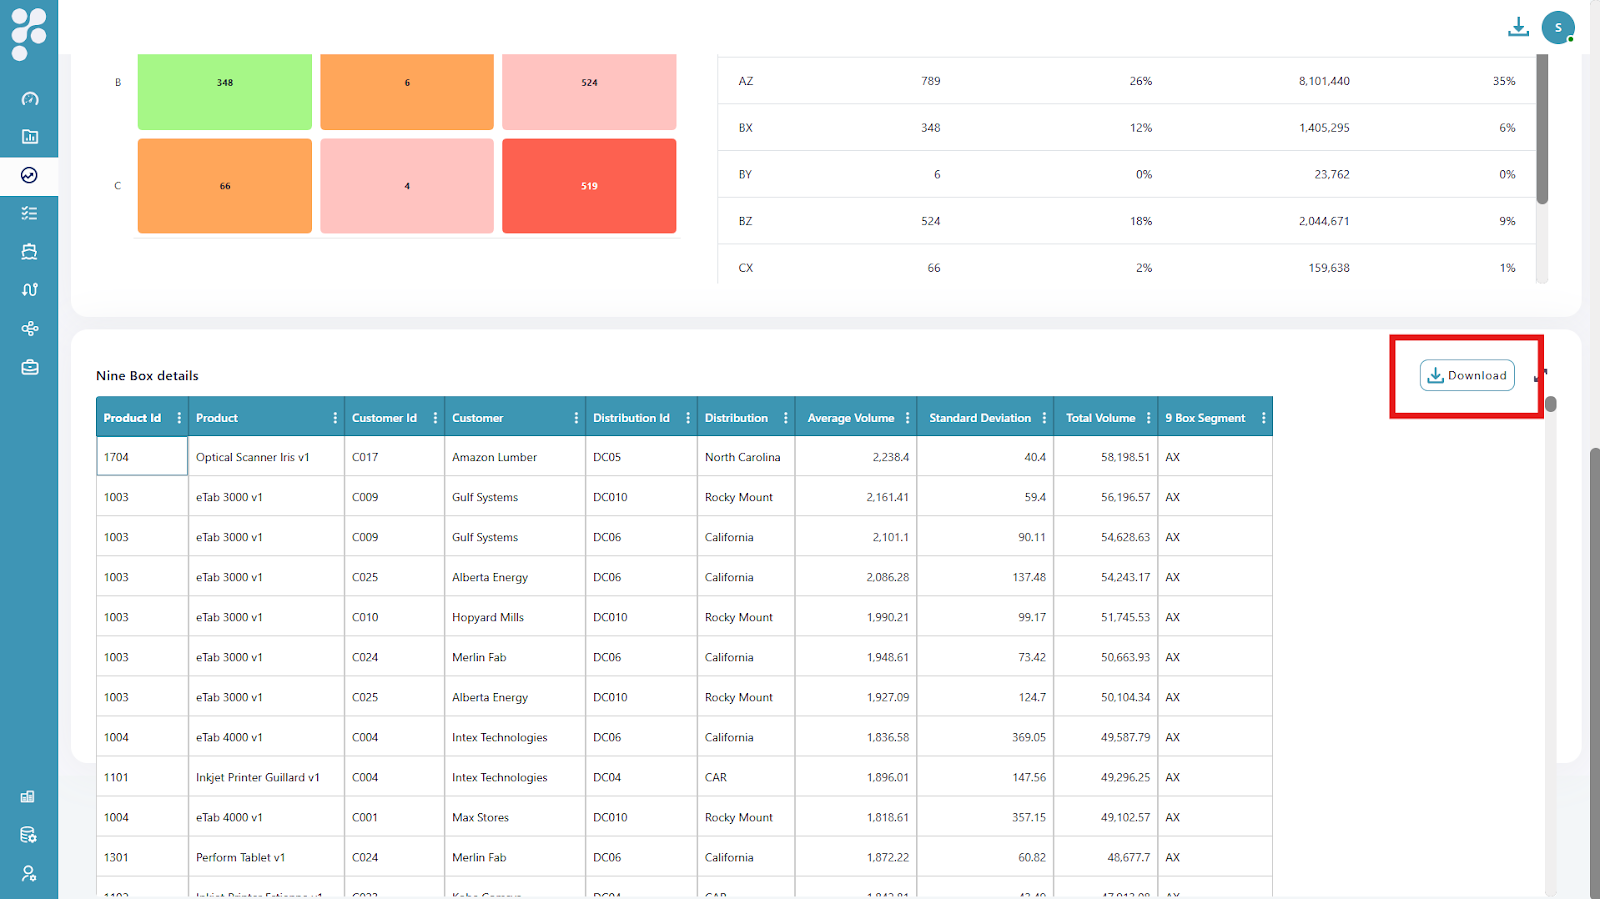
Task: Open the user settings sidebar icon
Action: [28, 873]
